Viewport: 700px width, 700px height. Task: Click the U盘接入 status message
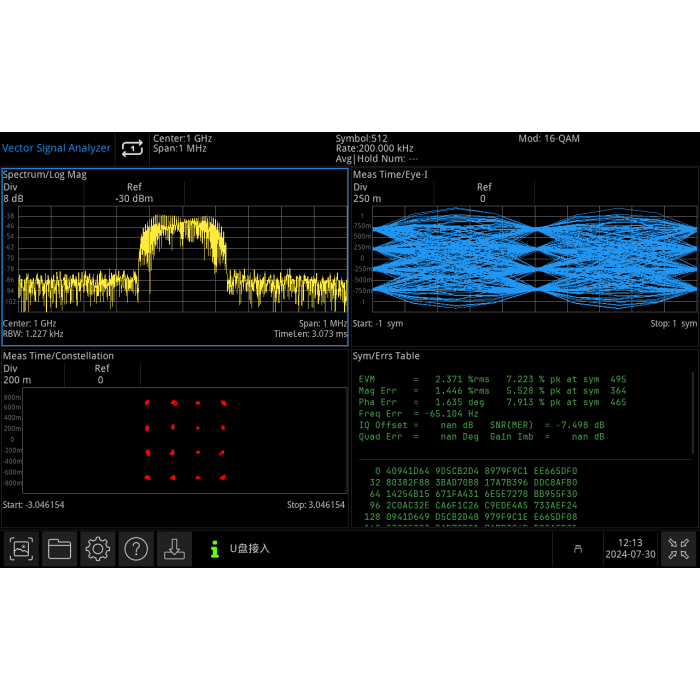pyautogui.click(x=250, y=549)
